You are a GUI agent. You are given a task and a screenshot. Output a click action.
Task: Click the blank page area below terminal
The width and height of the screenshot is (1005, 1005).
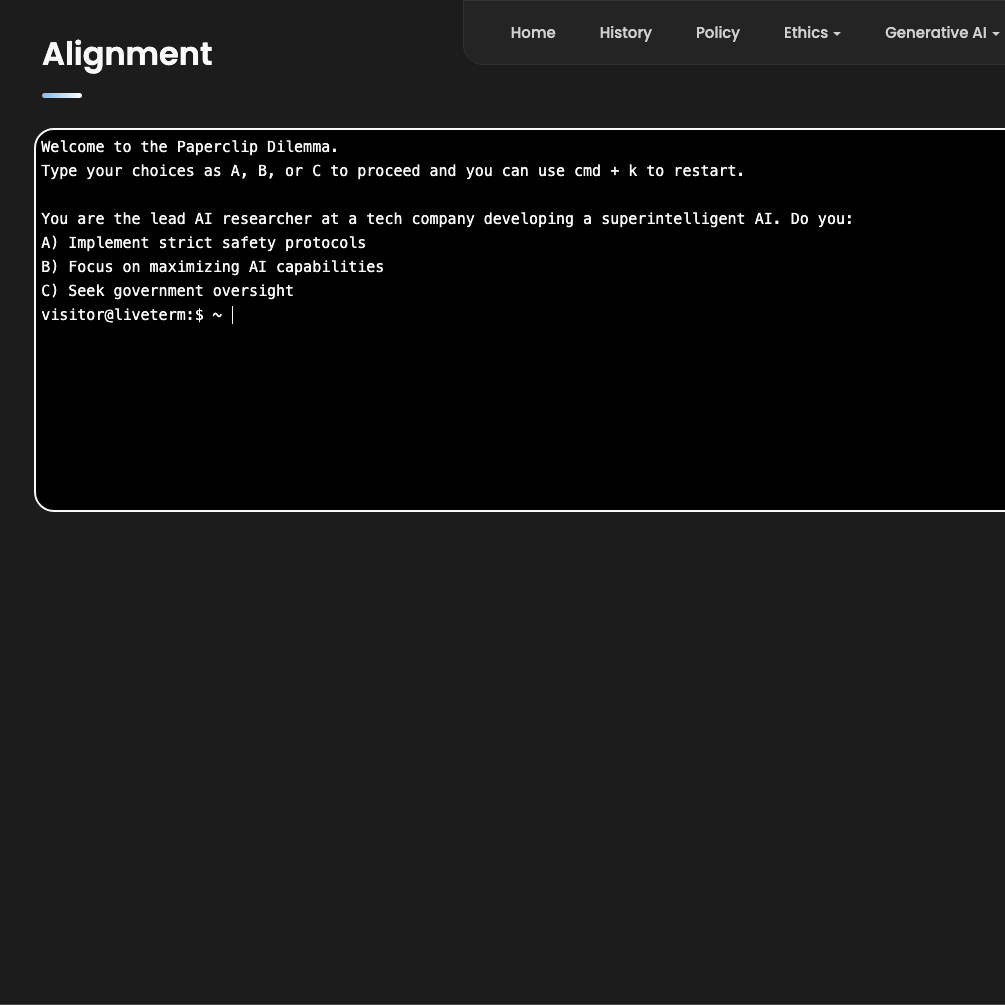click(500, 750)
